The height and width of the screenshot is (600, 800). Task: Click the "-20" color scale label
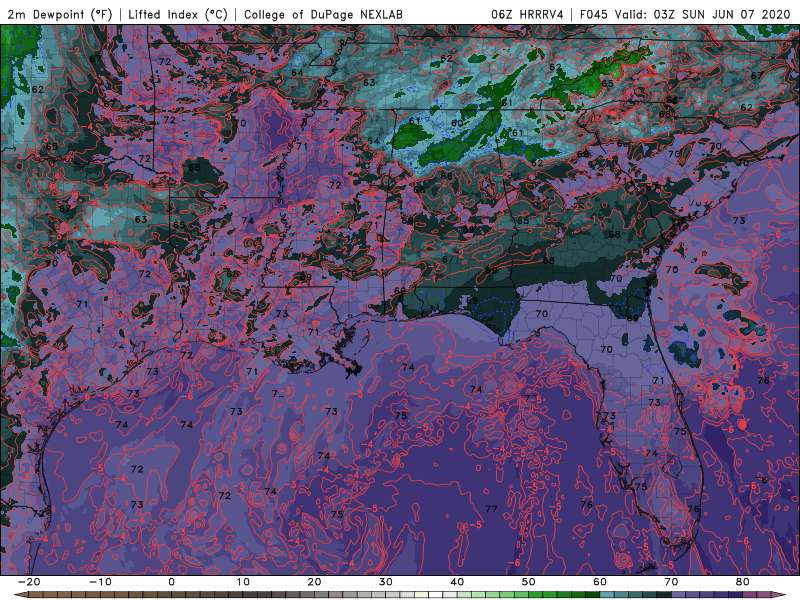[28, 582]
